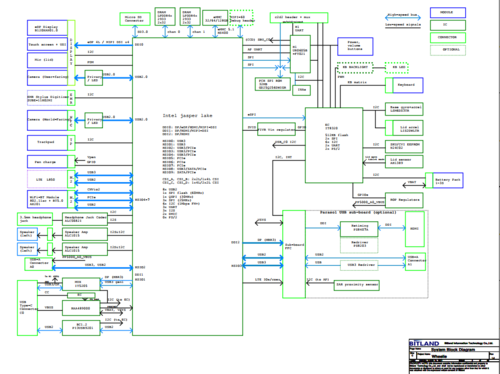This screenshot has width=500, height=374.
Task: Select the CONNECTOR legend box
Action: (x=448, y=37)
